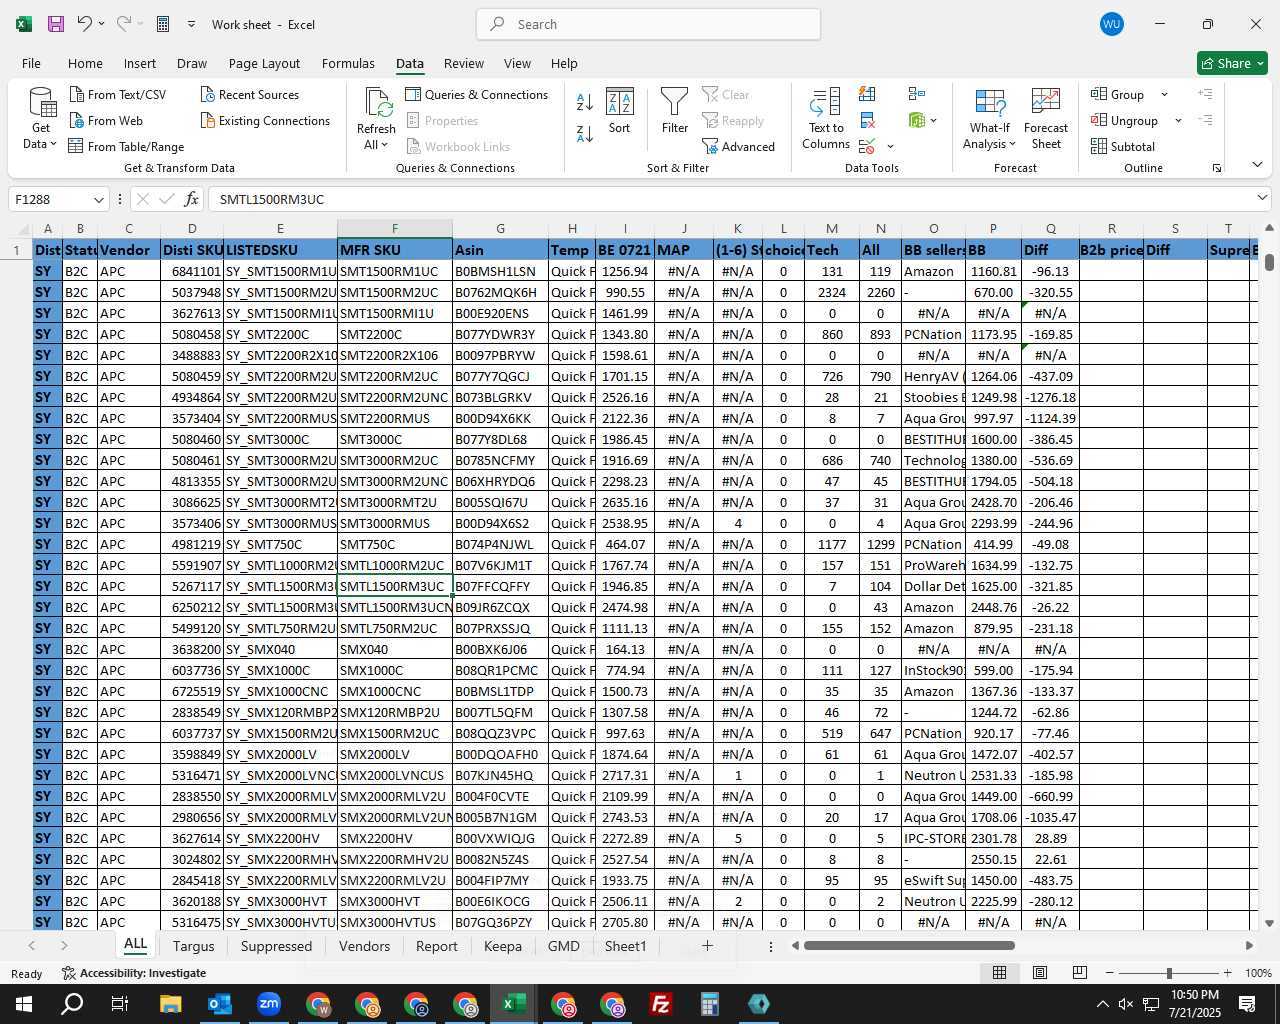Image resolution: width=1280 pixels, height=1024 pixels.
Task: Open Outlook from the taskbar
Action: tap(219, 1004)
